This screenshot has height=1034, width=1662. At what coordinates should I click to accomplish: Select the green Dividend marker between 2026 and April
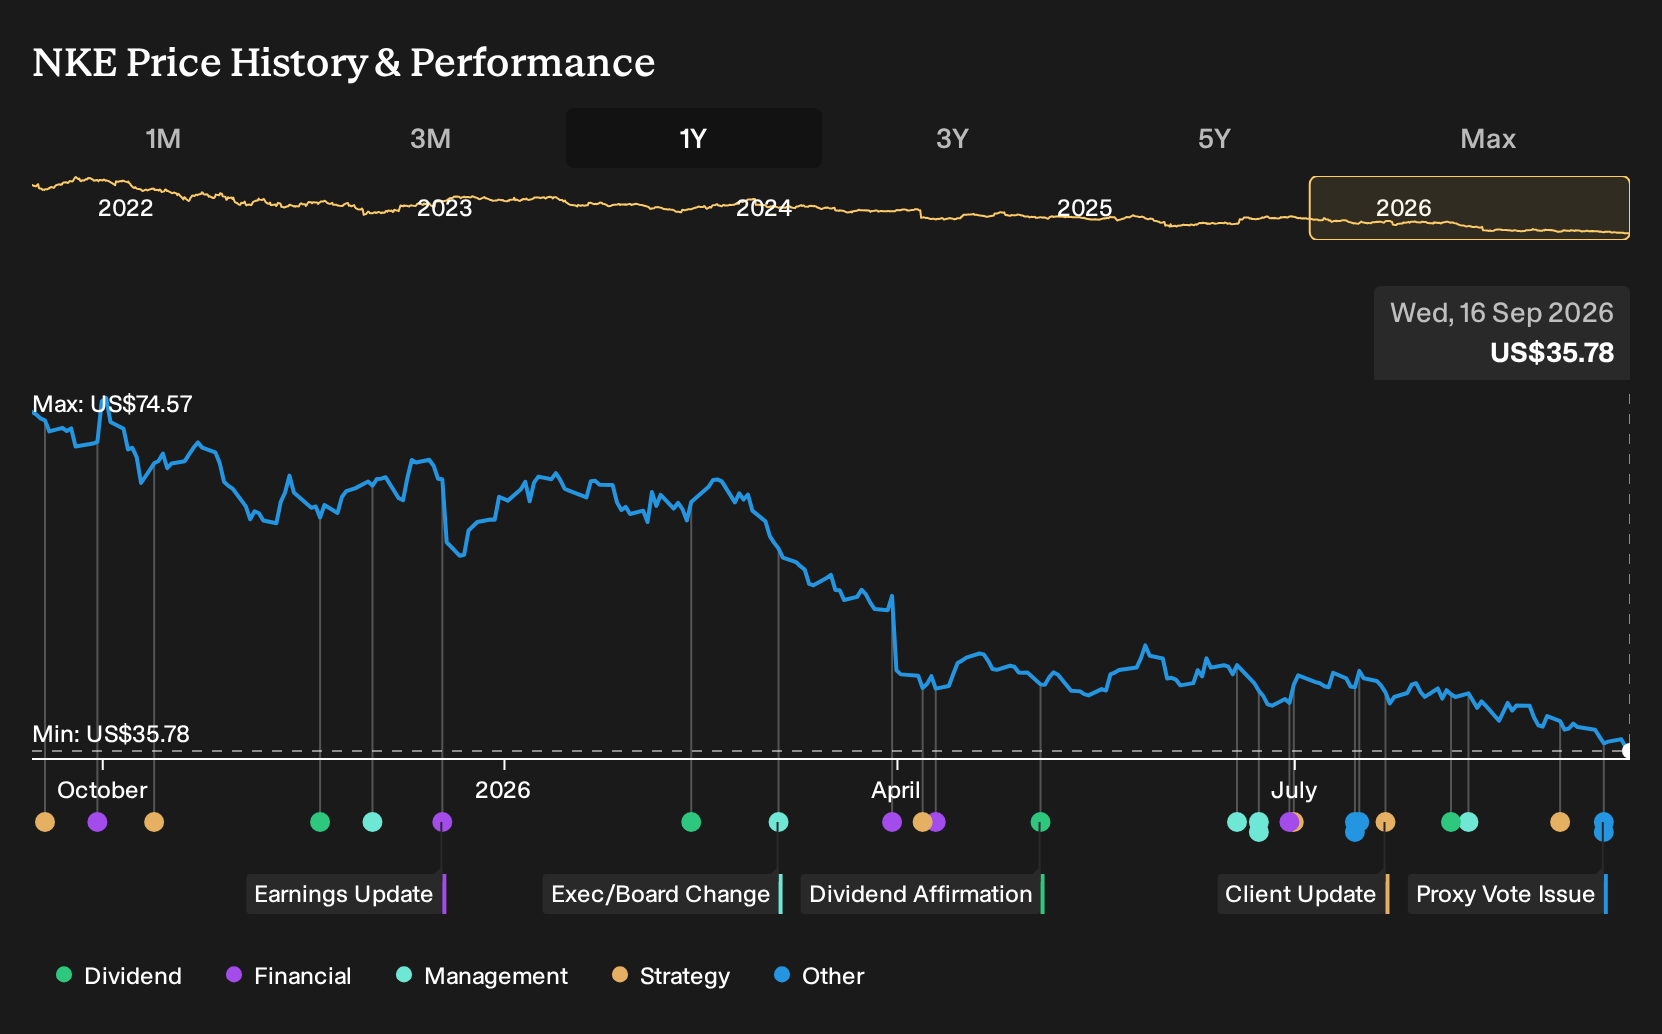tap(691, 822)
